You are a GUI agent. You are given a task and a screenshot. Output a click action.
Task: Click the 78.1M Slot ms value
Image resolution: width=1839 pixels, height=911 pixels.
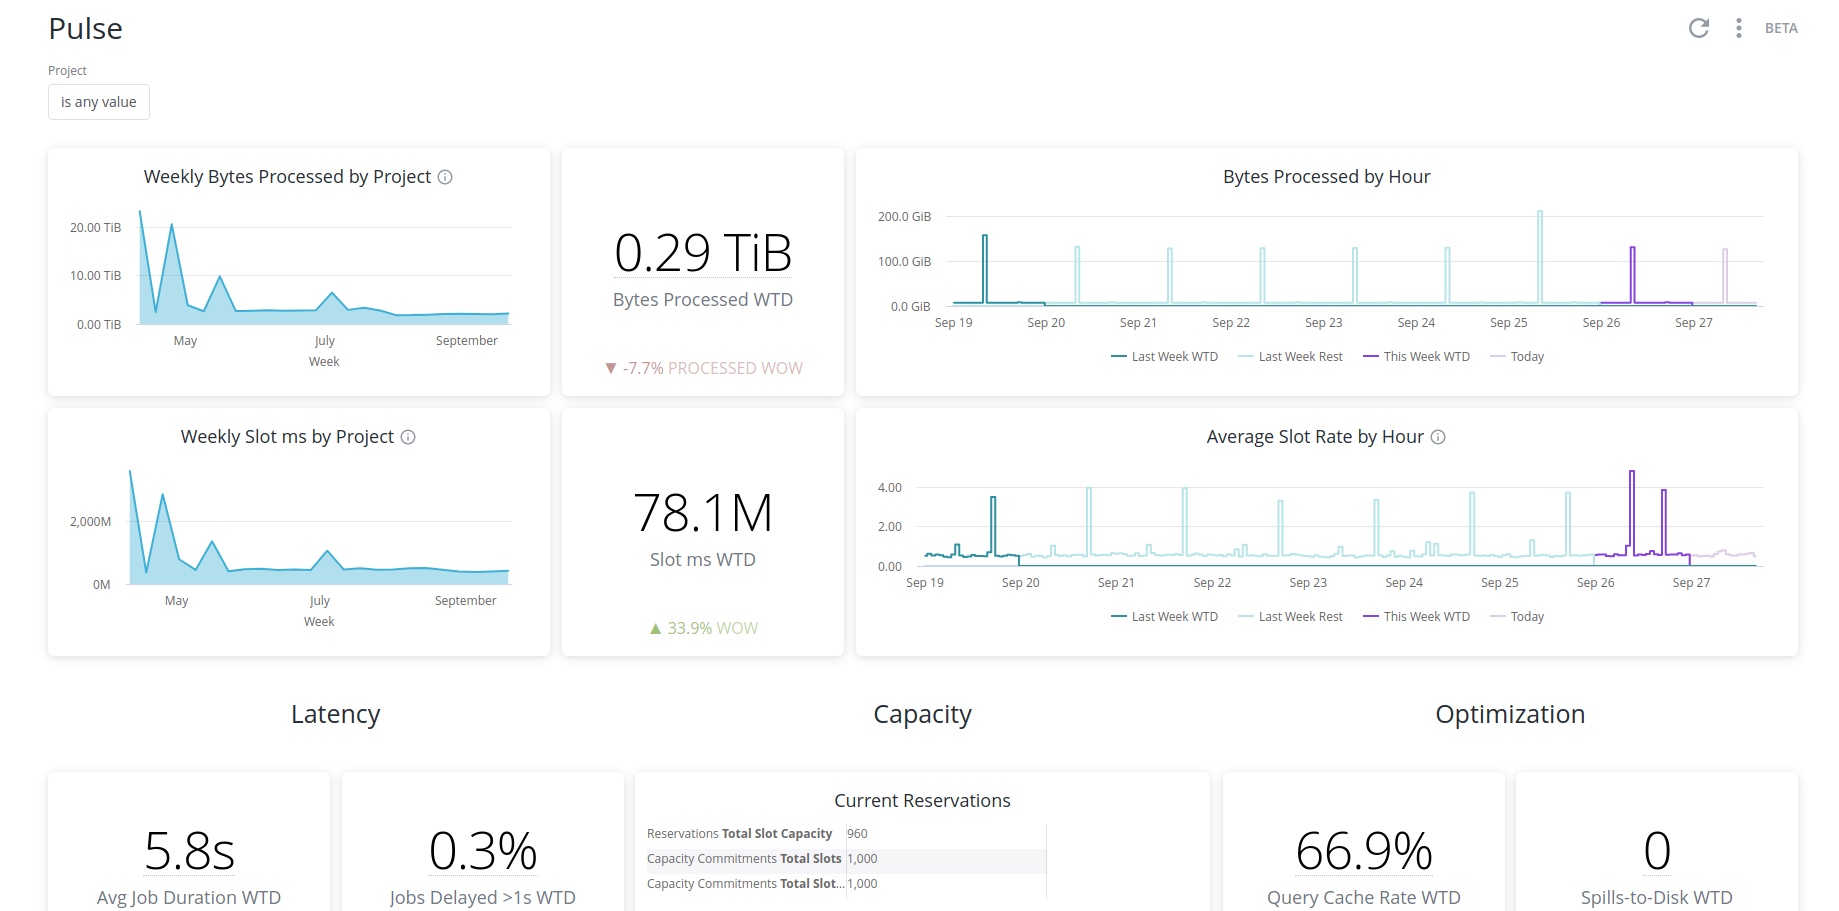click(x=703, y=513)
